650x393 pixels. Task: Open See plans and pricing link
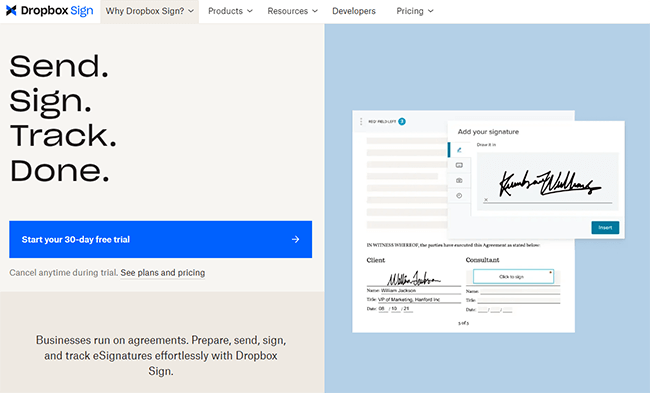tap(162, 273)
